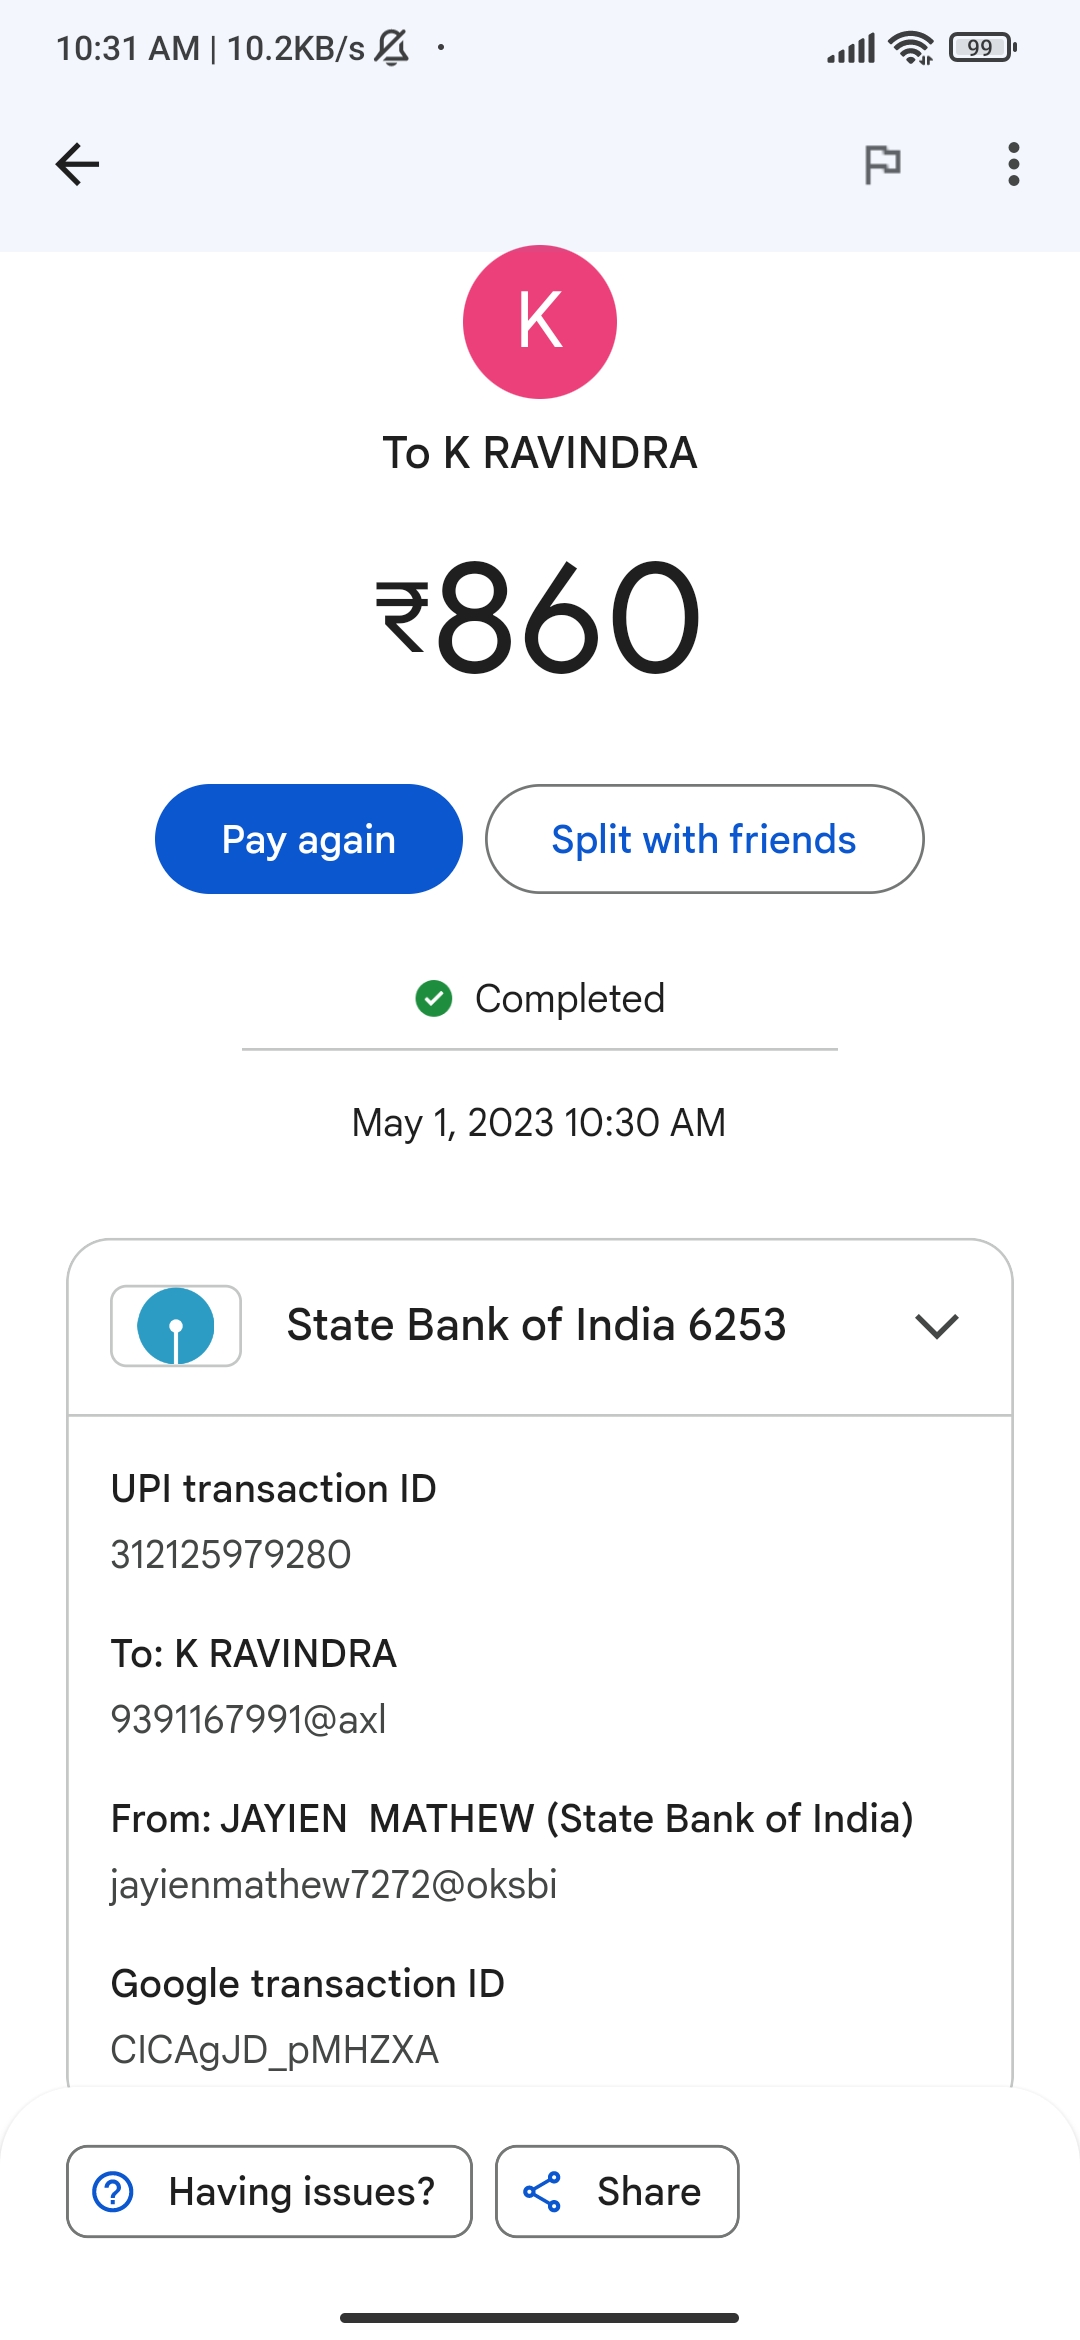Tap the recipient UPI address 9391167991@axl
The width and height of the screenshot is (1080, 2340).
click(x=248, y=1720)
